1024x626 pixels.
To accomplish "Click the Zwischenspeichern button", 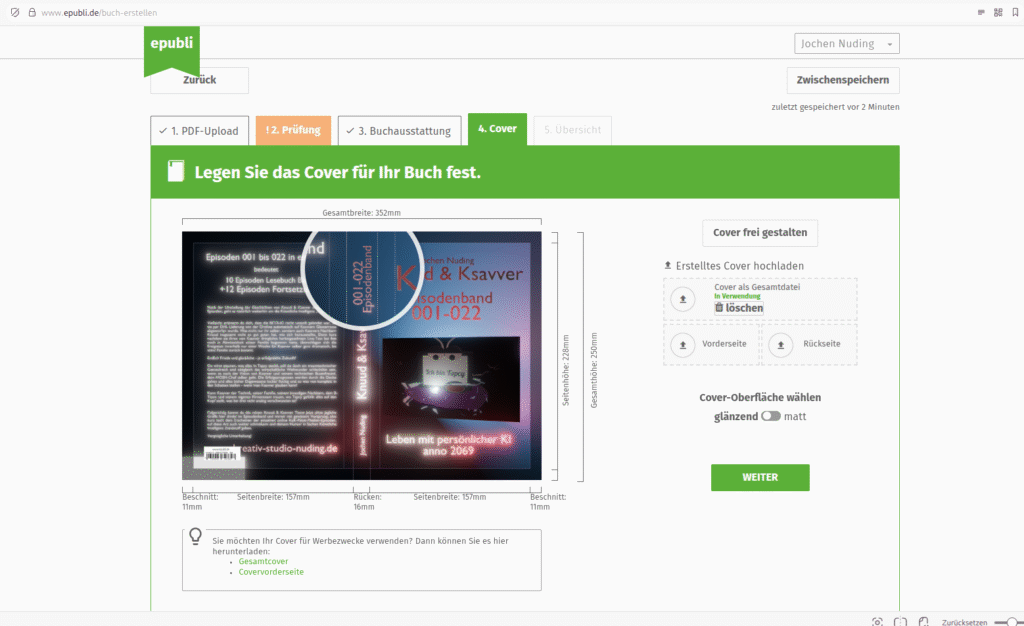I will pyautogui.click(x=842, y=80).
